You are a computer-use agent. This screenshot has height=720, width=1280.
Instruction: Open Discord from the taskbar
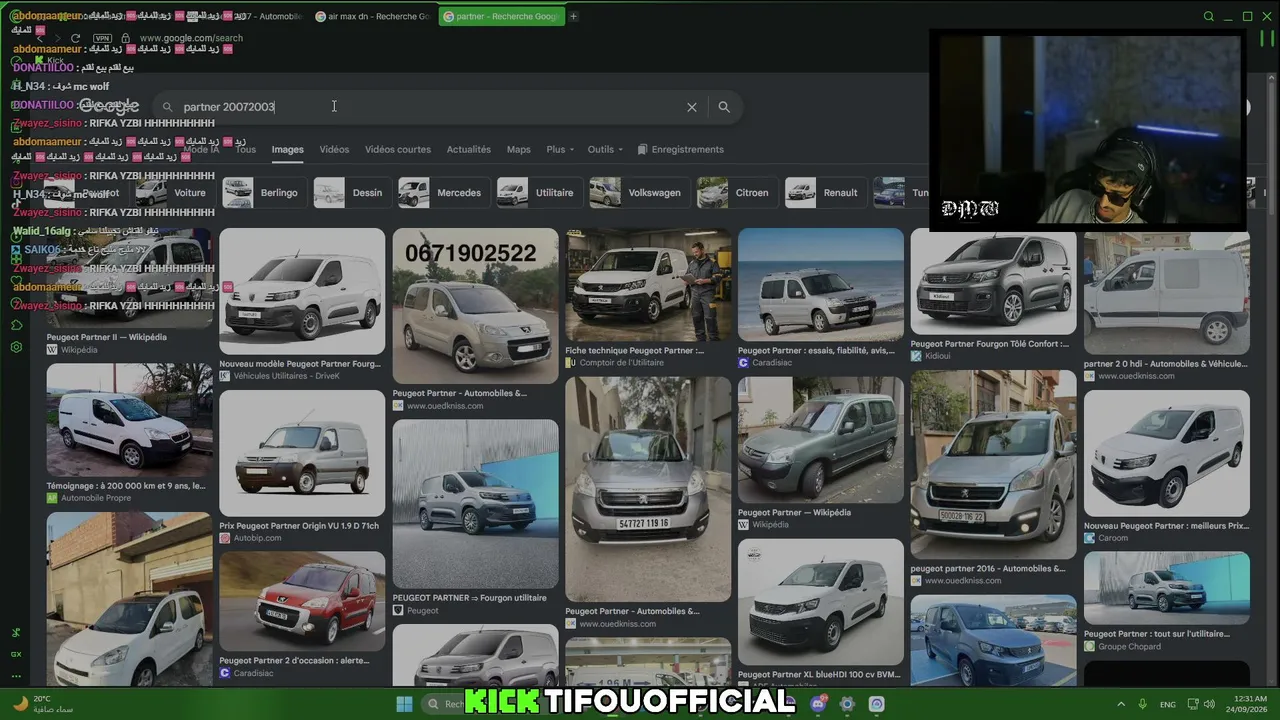point(819,704)
